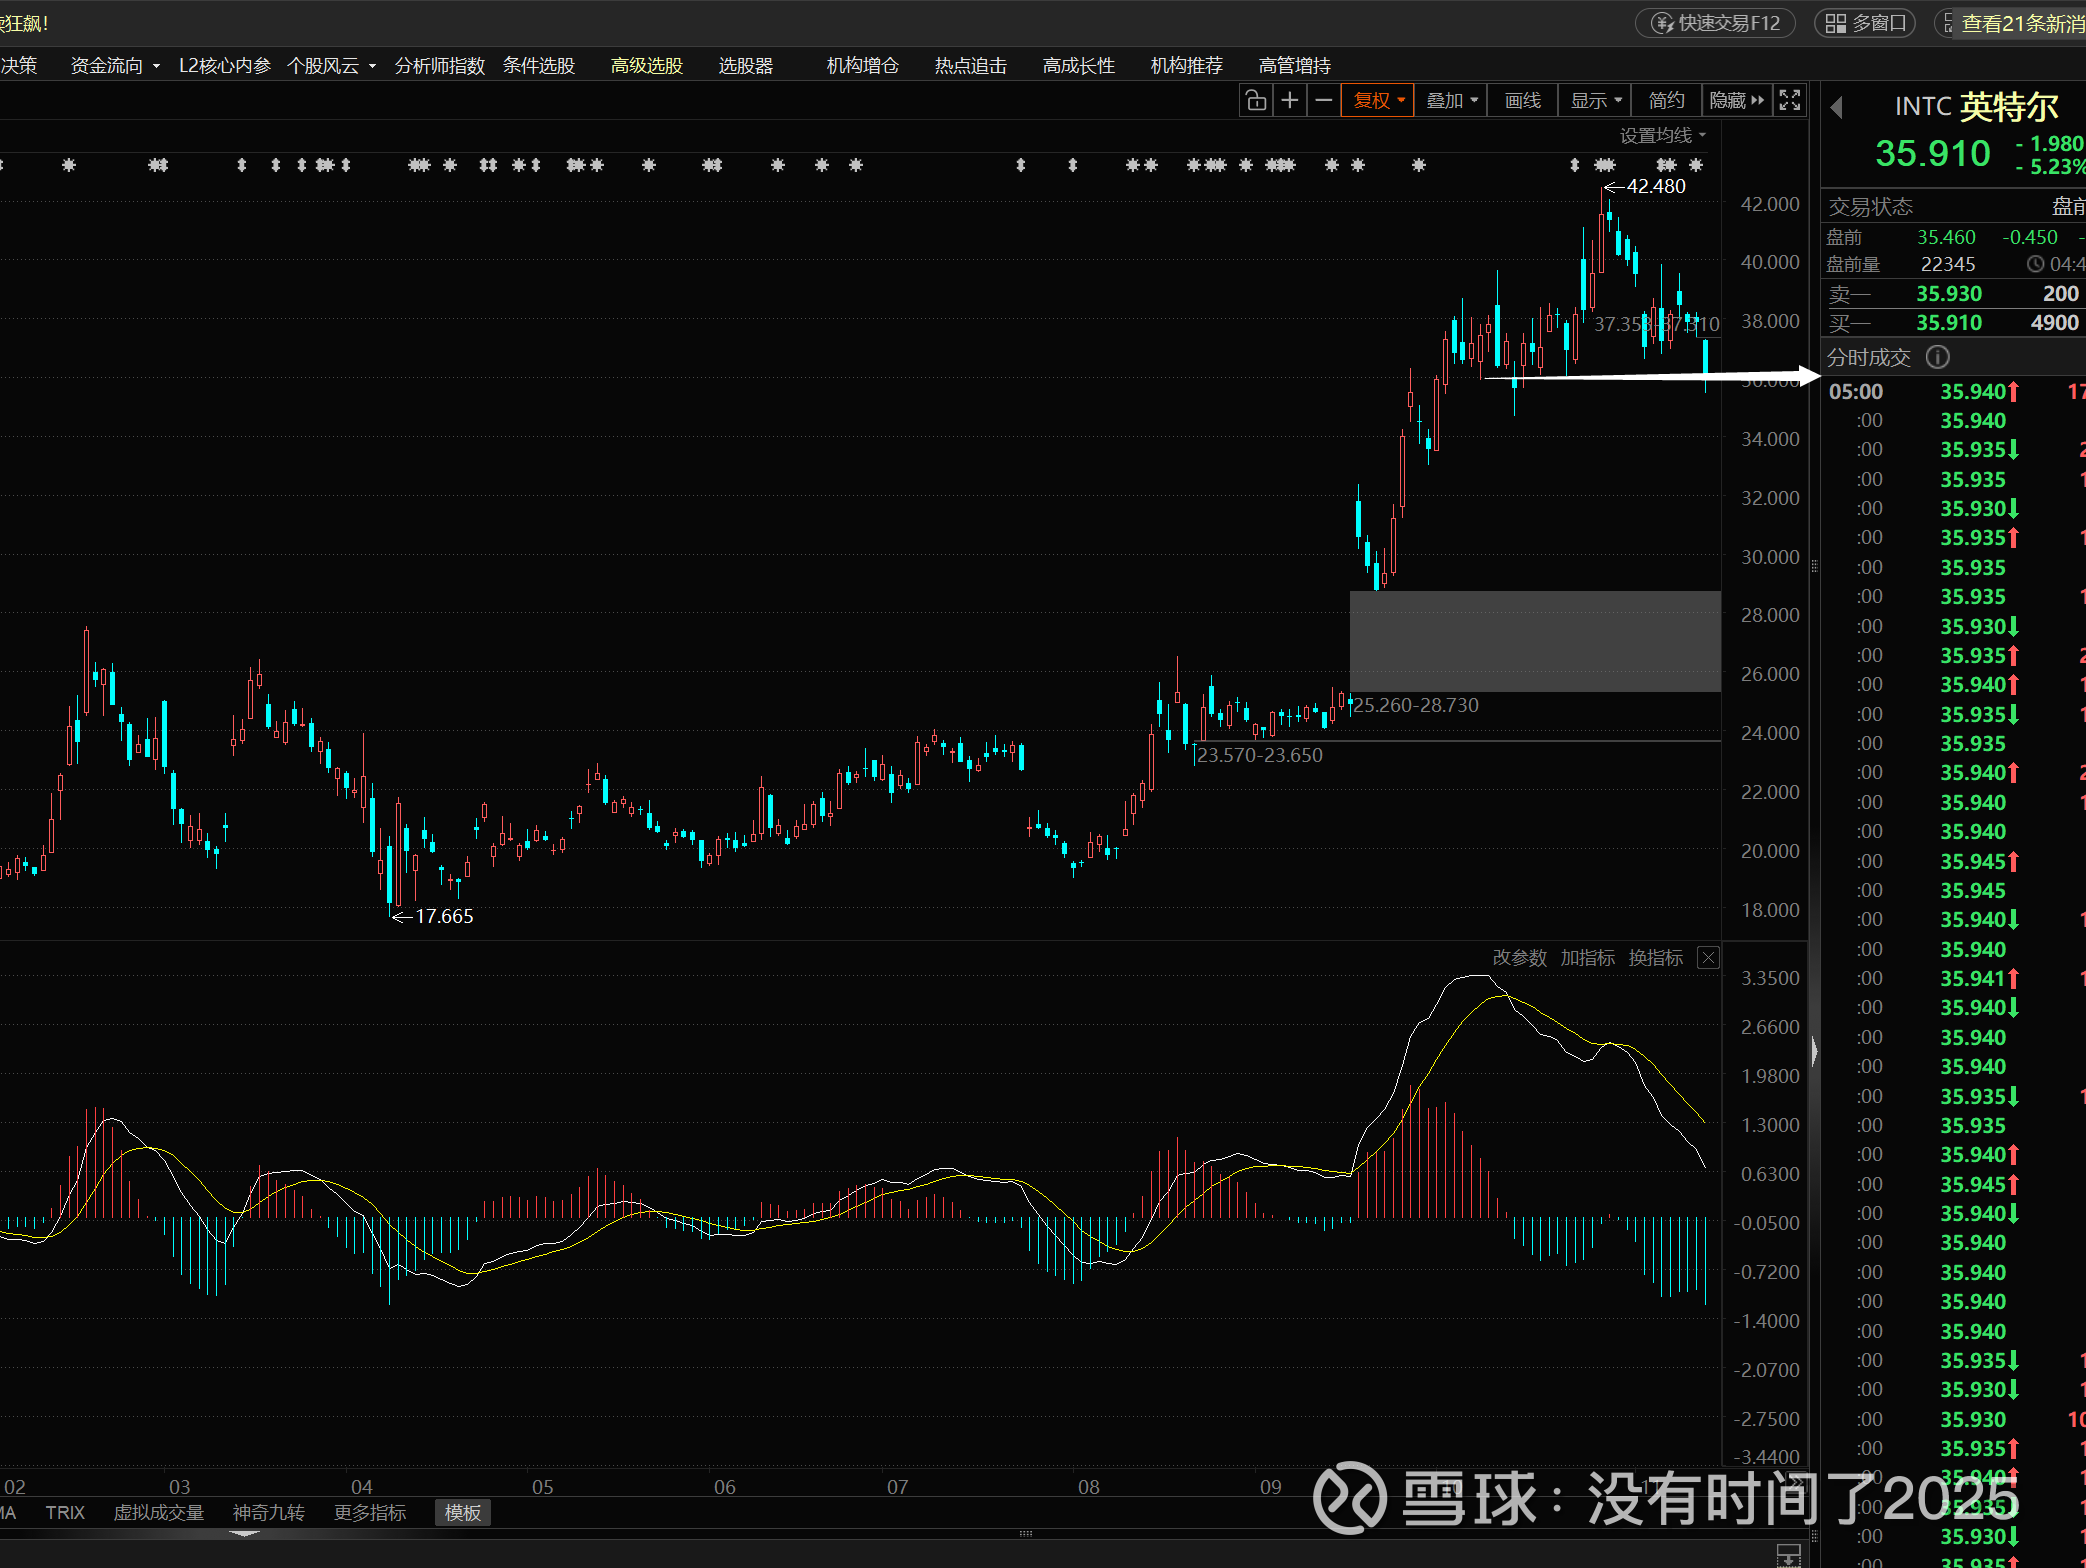The width and height of the screenshot is (2086, 1568).
Task: Click the 42.480 high price marker
Action: tap(1655, 186)
